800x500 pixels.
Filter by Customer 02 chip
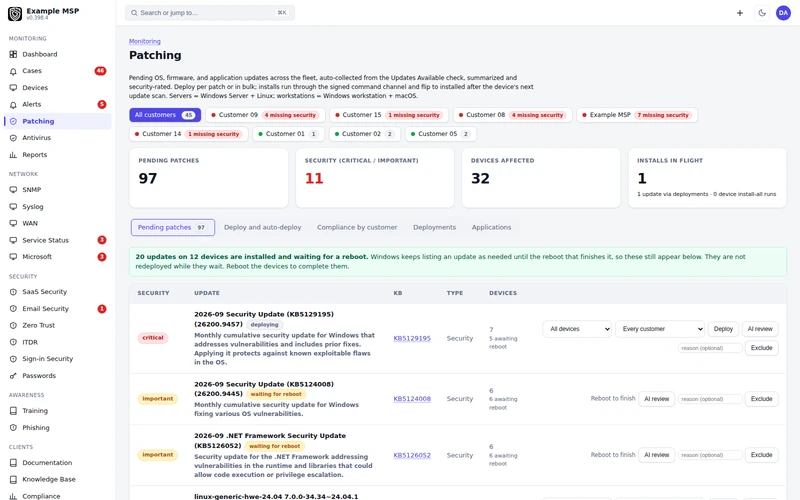364,134
